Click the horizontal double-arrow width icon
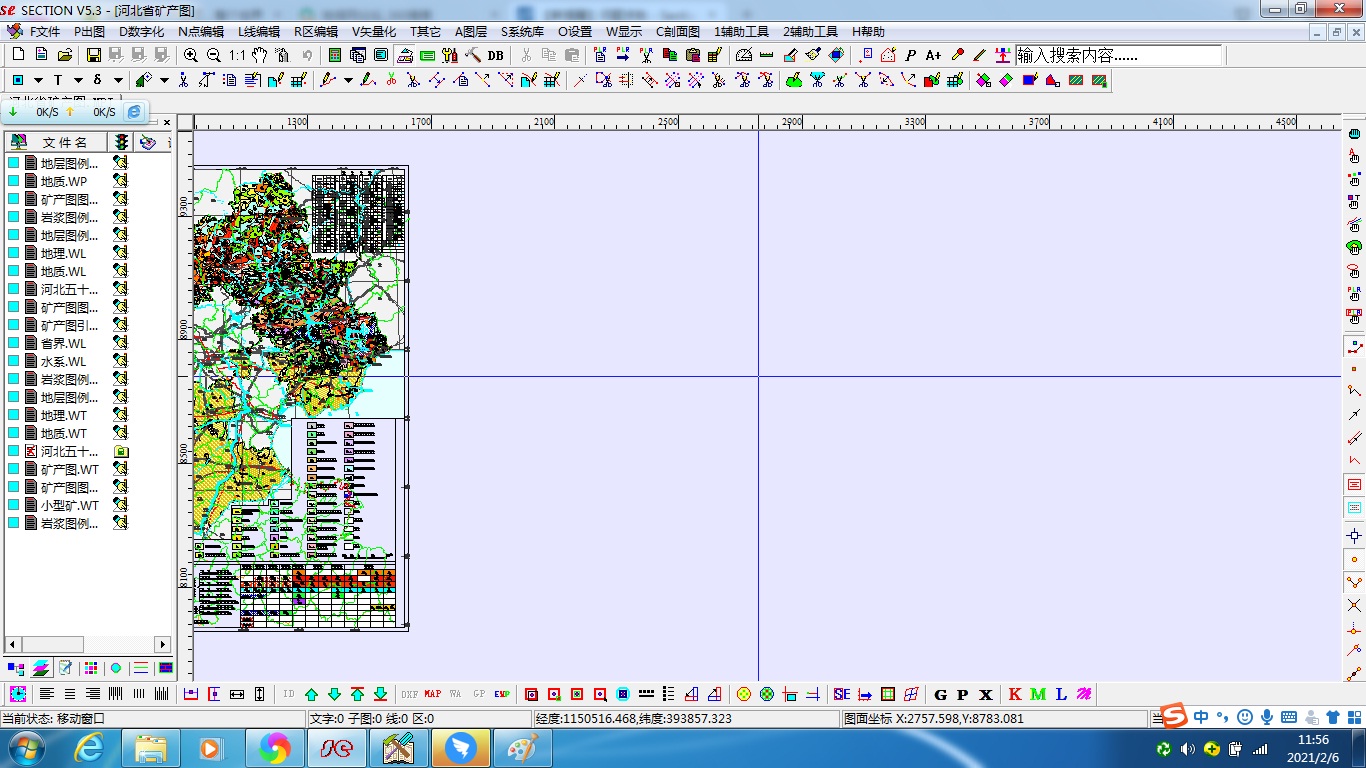Image resolution: width=1366 pixels, height=768 pixels. point(237,694)
